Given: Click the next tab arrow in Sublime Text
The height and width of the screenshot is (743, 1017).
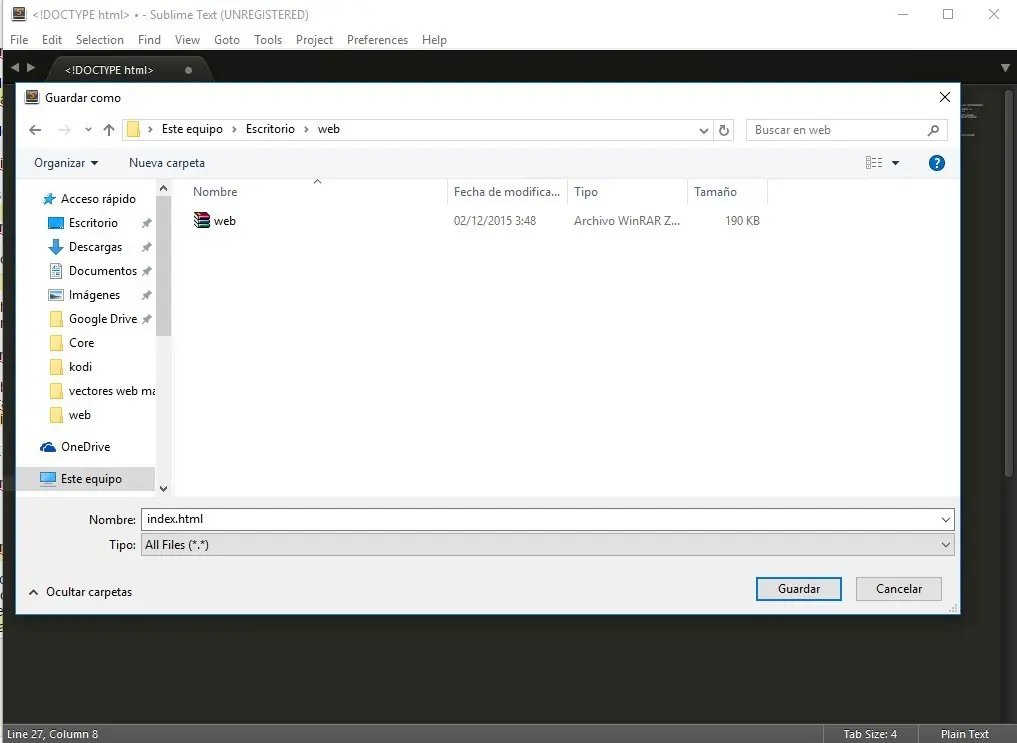Looking at the screenshot, I should click(x=30, y=67).
